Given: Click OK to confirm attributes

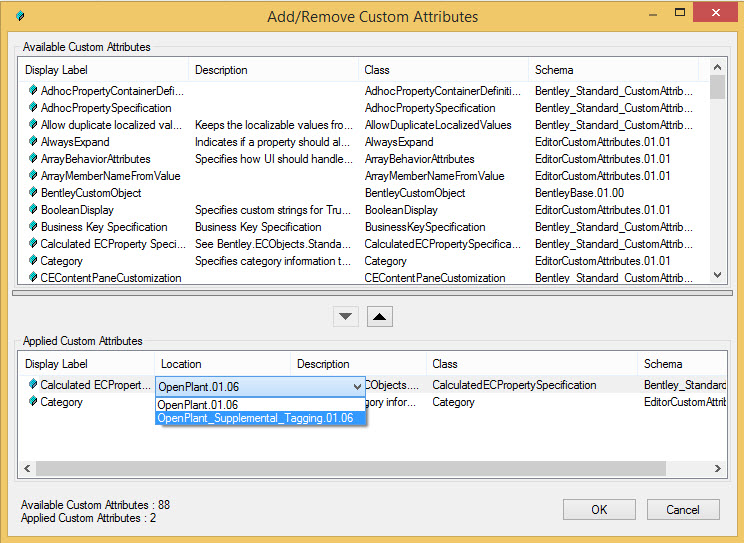Looking at the screenshot, I should coord(599,509).
